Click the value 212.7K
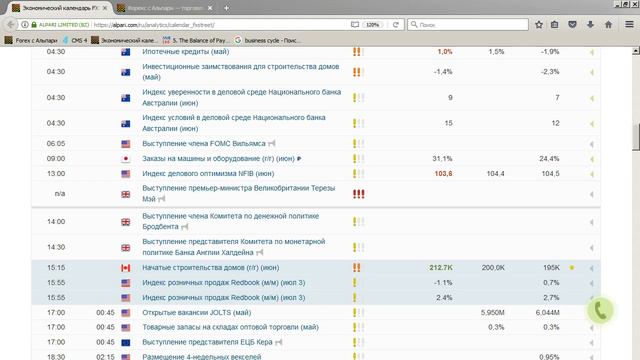Screen dimensions: 640x360 point(441,268)
